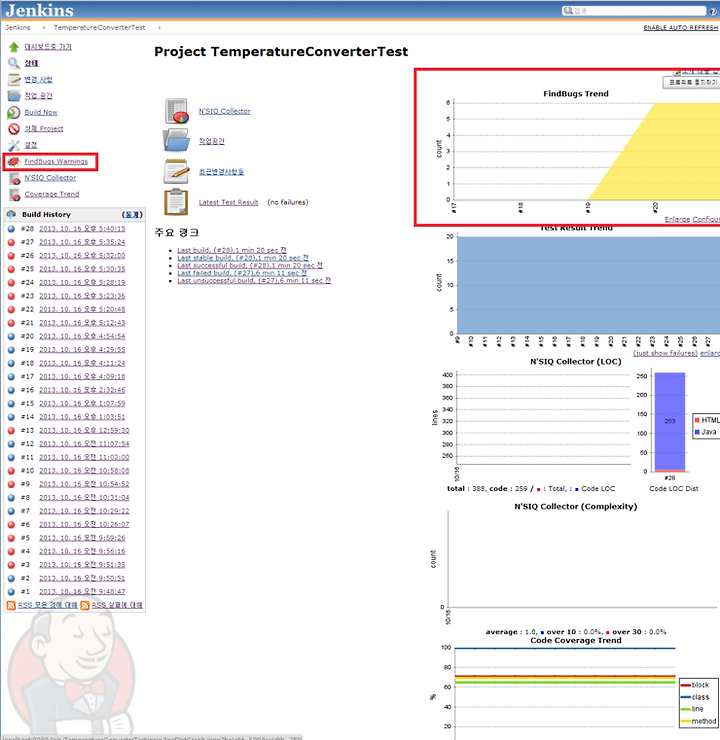
Task: Click the red status ball of build #13
Action: coord(11,430)
